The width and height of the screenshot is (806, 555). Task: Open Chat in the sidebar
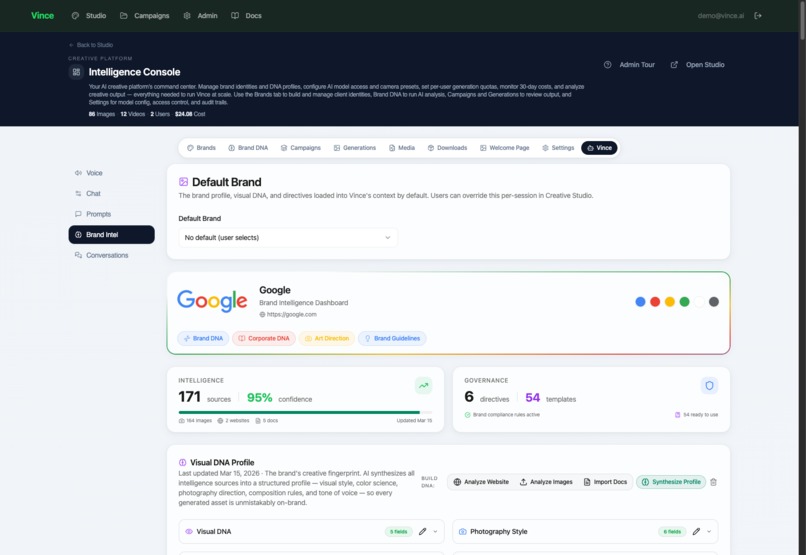(x=112, y=194)
